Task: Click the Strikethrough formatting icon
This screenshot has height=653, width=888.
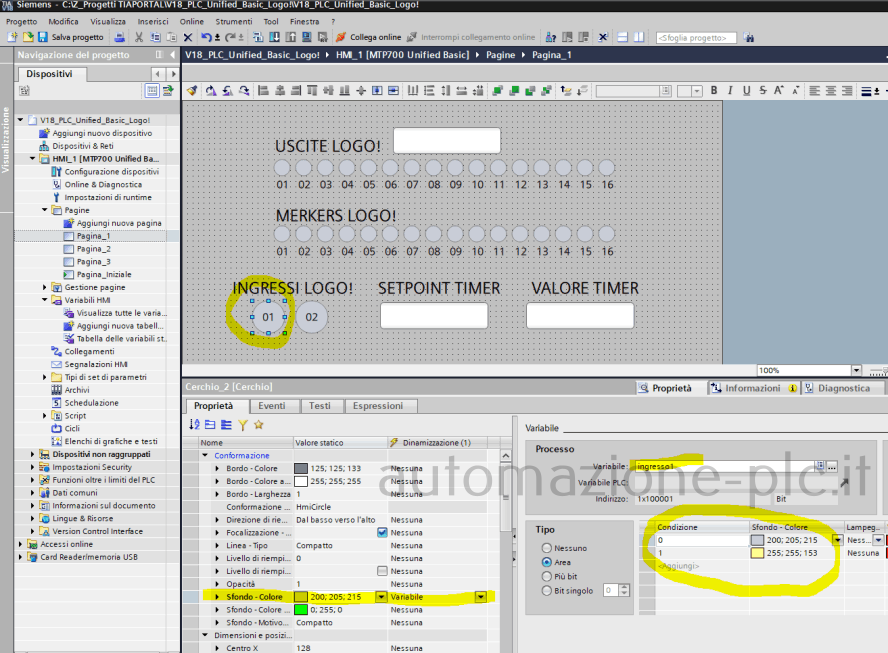Action: click(x=763, y=90)
